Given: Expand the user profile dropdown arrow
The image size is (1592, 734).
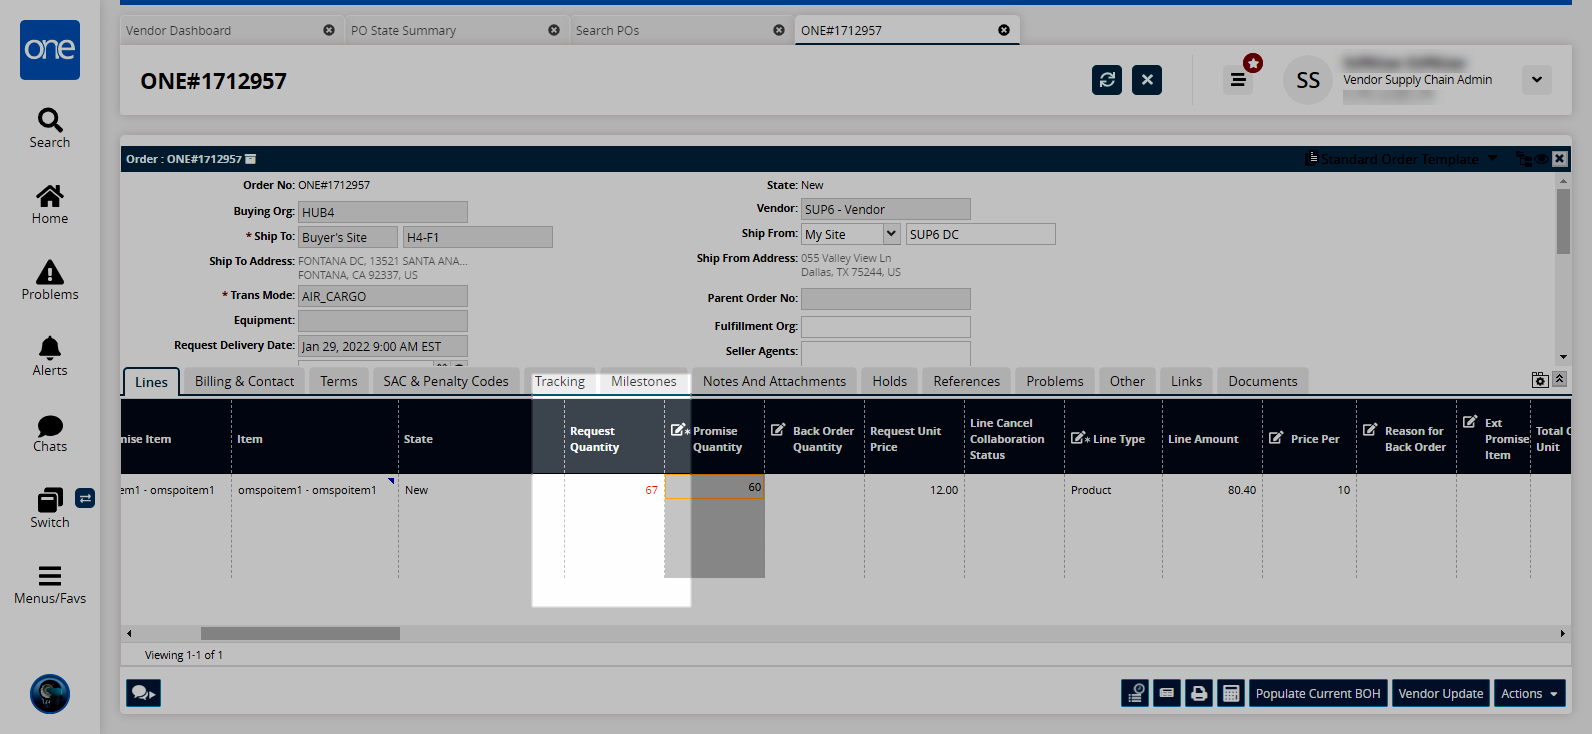Looking at the screenshot, I should (1536, 80).
